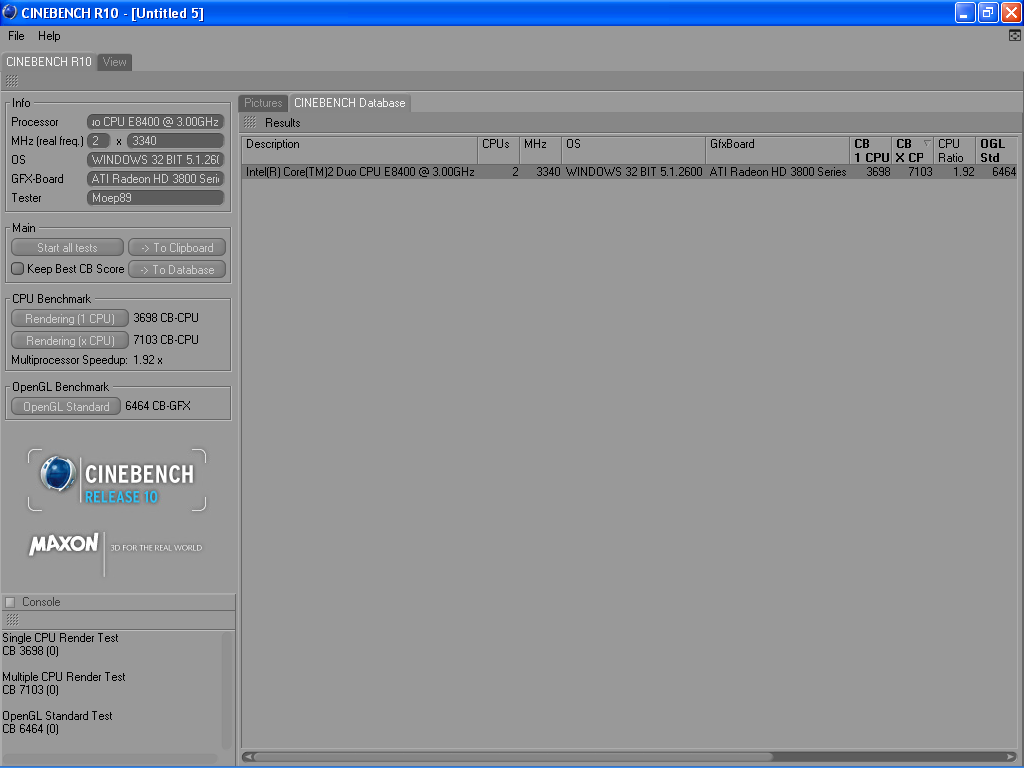Toggle the Console checkbox

[x=10, y=602]
